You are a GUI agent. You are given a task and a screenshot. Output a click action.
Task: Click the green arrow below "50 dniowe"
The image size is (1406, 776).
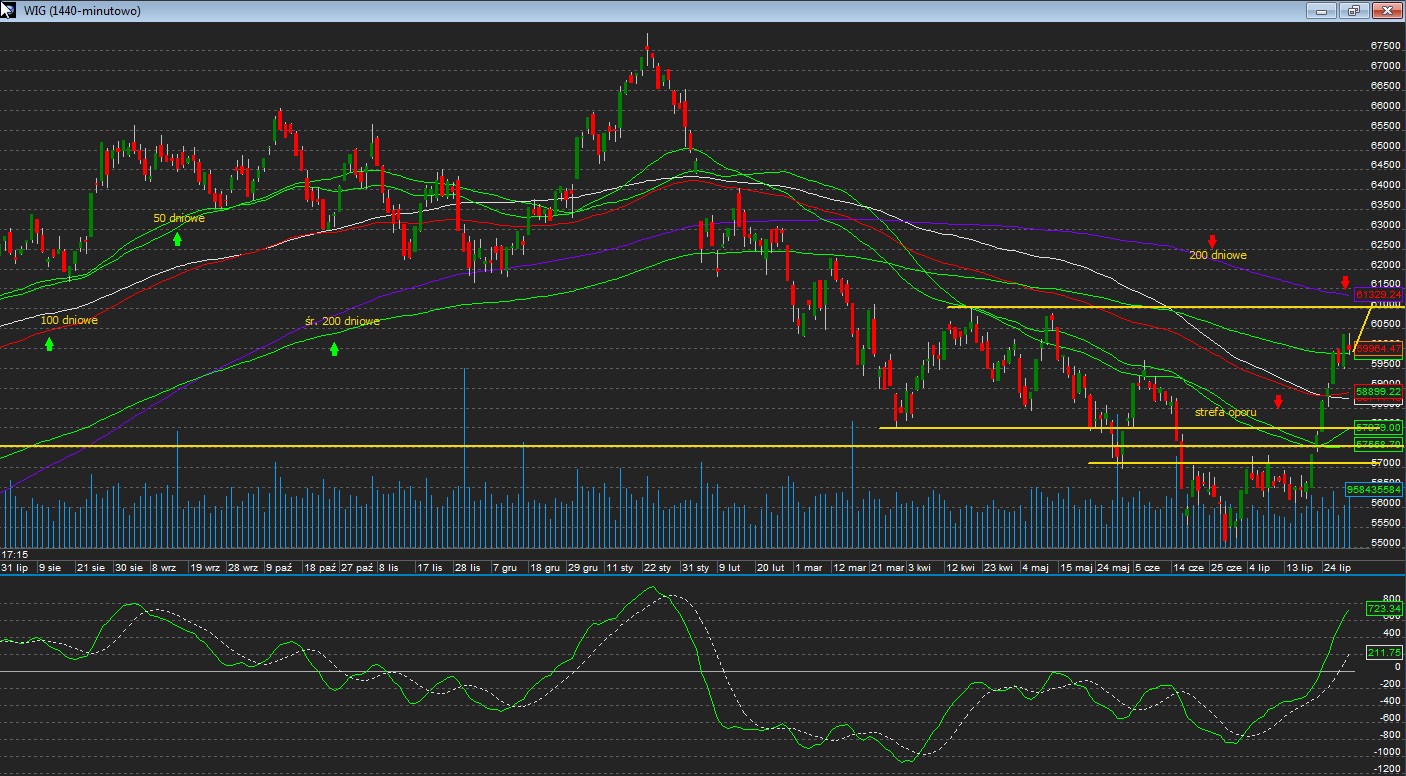177,238
